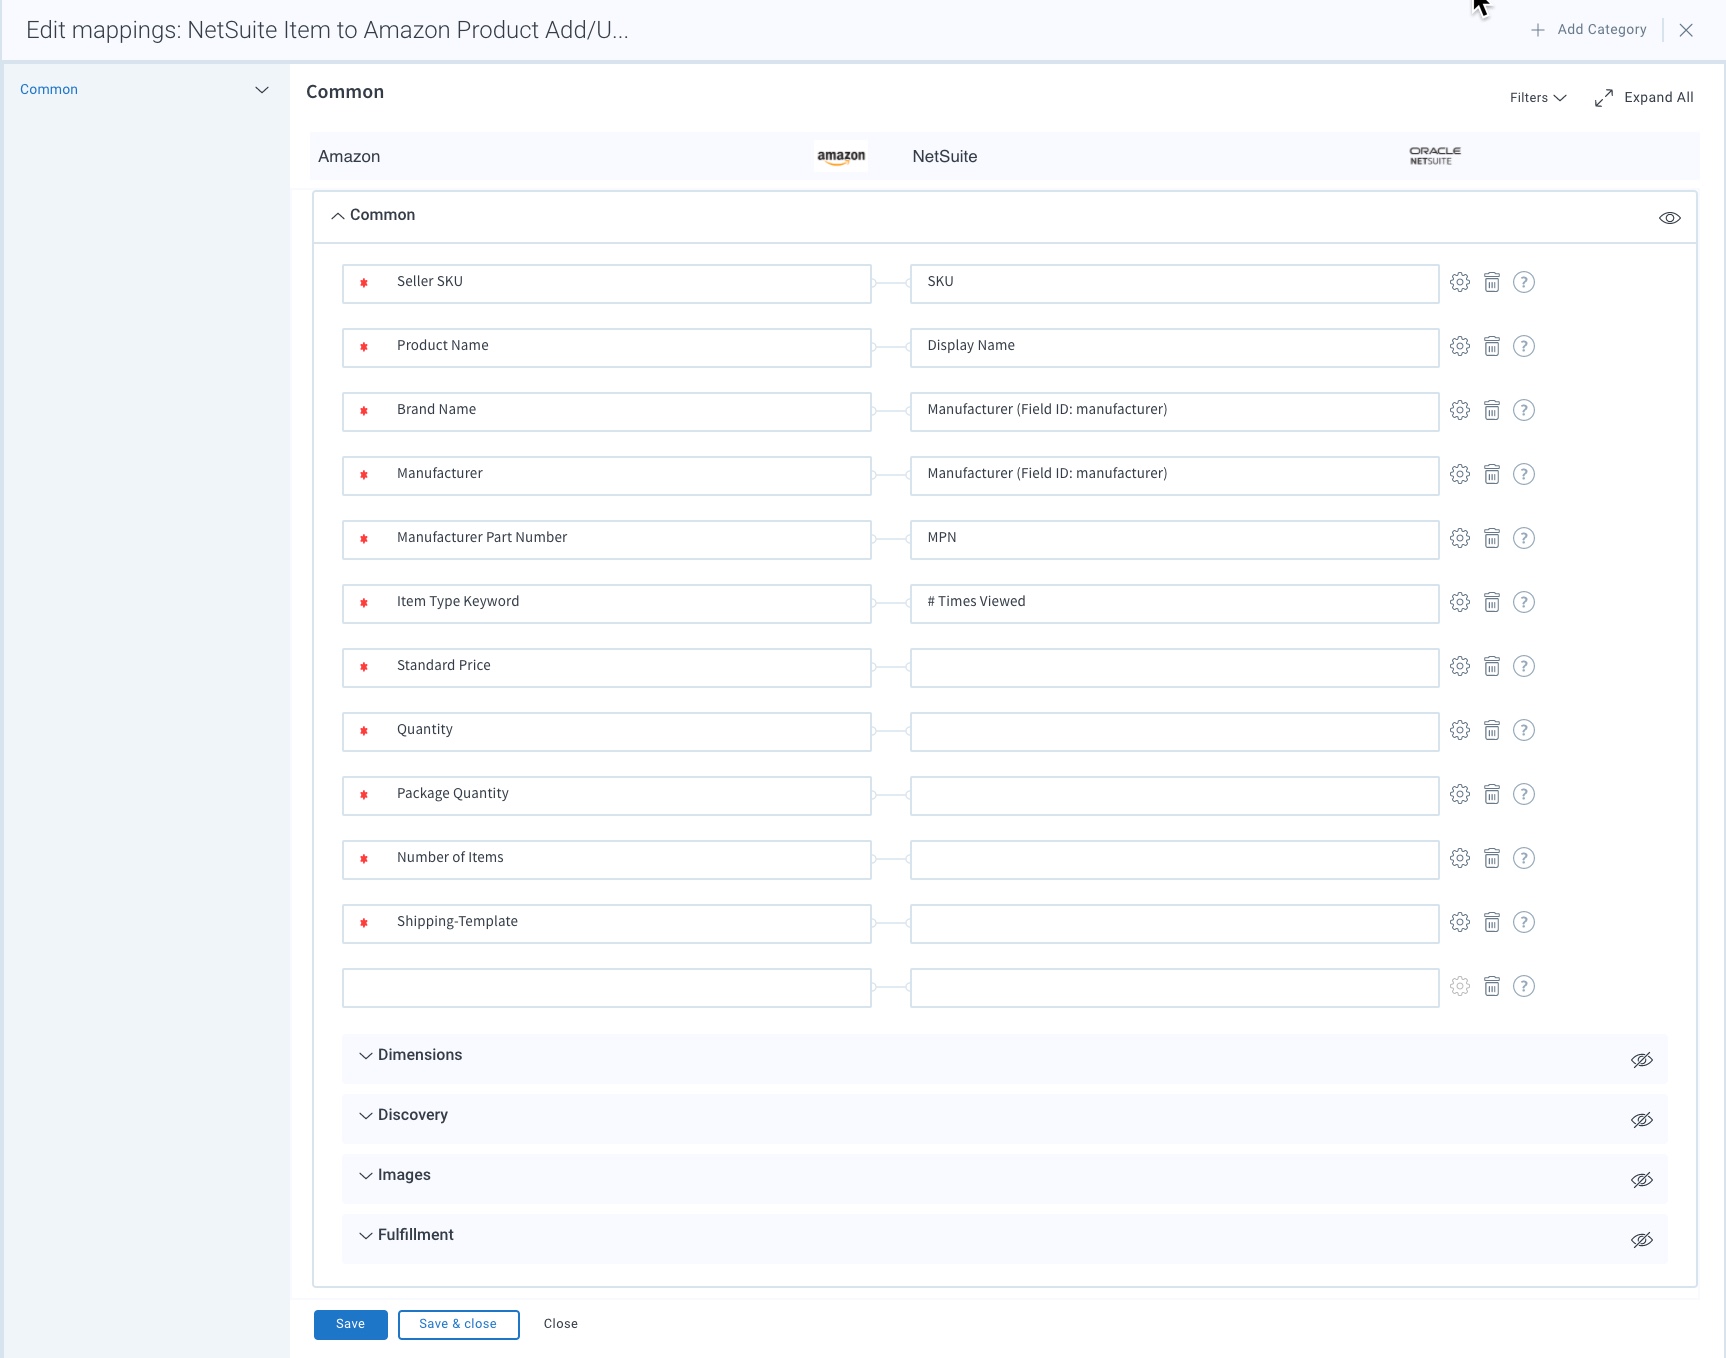
Task: Open help for Seller SKU mapping
Action: pyautogui.click(x=1524, y=282)
